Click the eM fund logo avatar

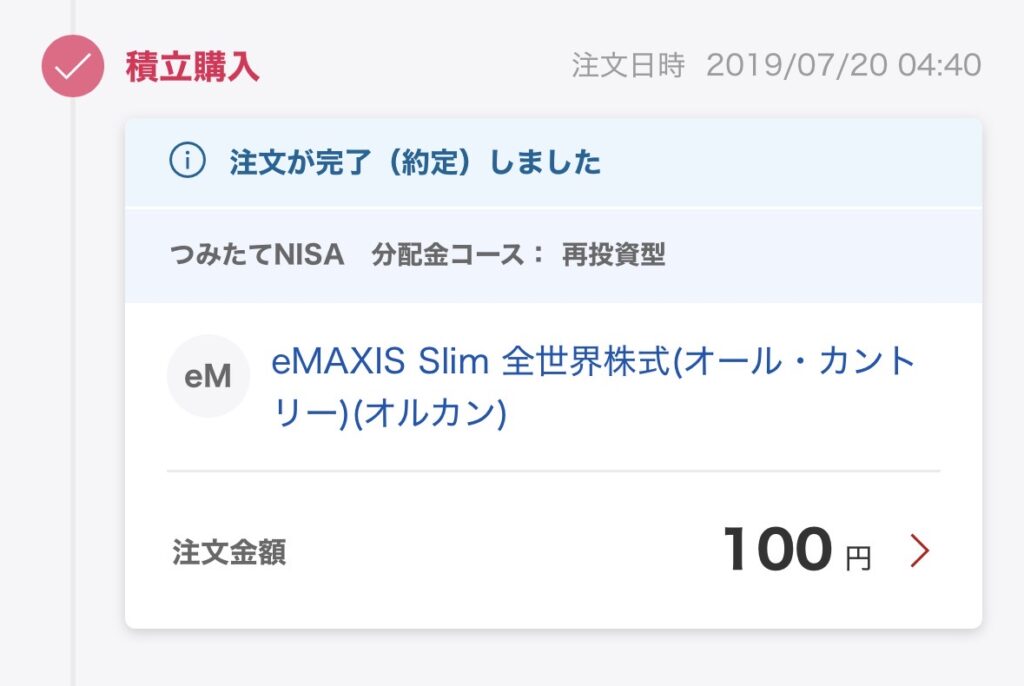(x=208, y=376)
